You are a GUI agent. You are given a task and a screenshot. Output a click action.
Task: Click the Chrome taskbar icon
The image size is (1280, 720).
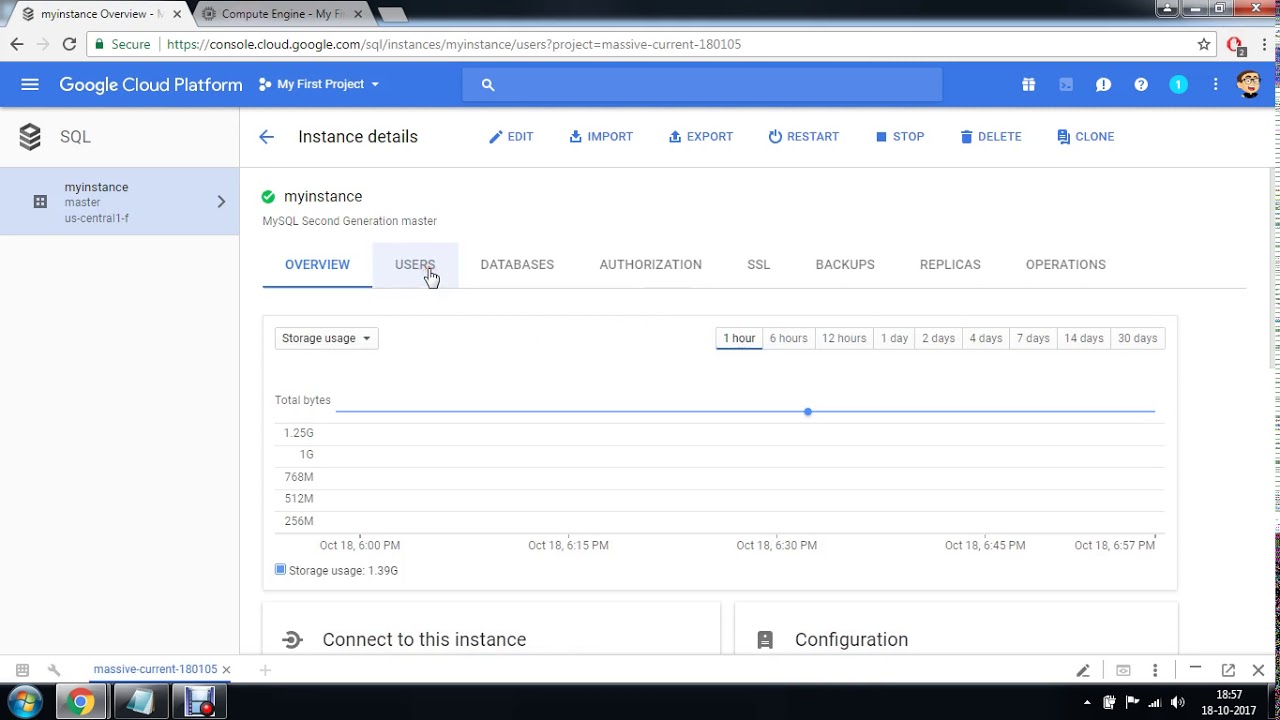click(81, 703)
